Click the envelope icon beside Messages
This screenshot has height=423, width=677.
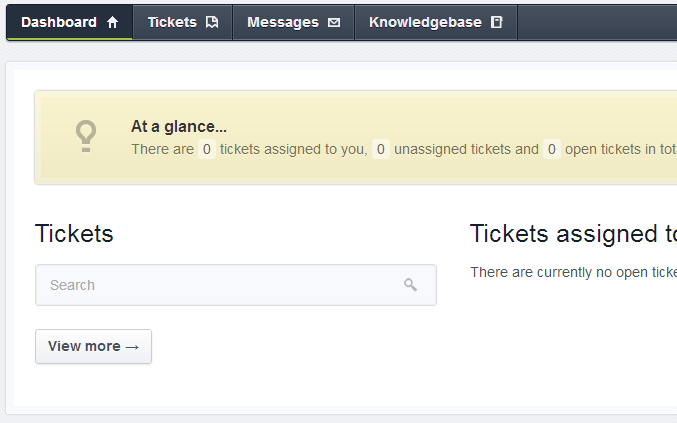tap(334, 22)
